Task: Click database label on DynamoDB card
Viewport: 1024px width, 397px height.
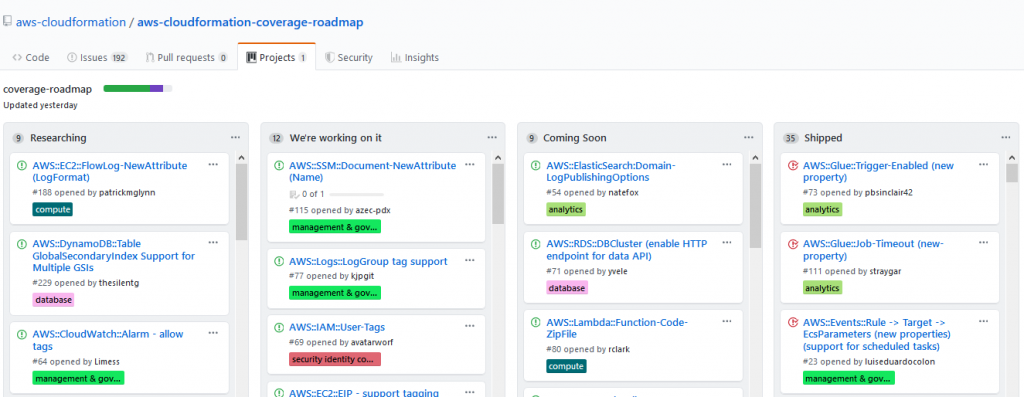Action: pyautogui.click(x=53, y=300)
